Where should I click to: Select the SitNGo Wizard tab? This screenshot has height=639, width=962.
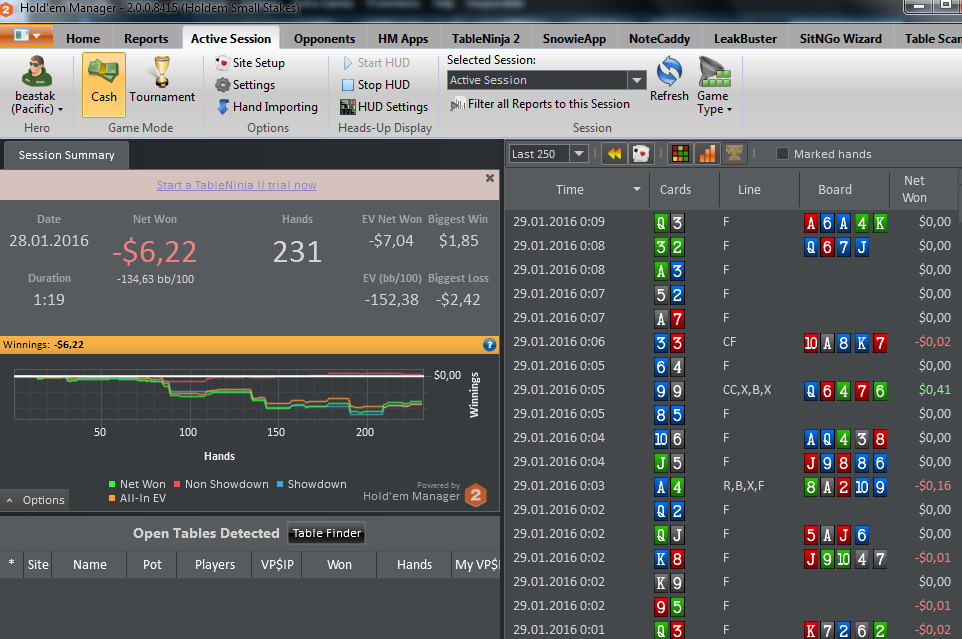pos(841,39)
